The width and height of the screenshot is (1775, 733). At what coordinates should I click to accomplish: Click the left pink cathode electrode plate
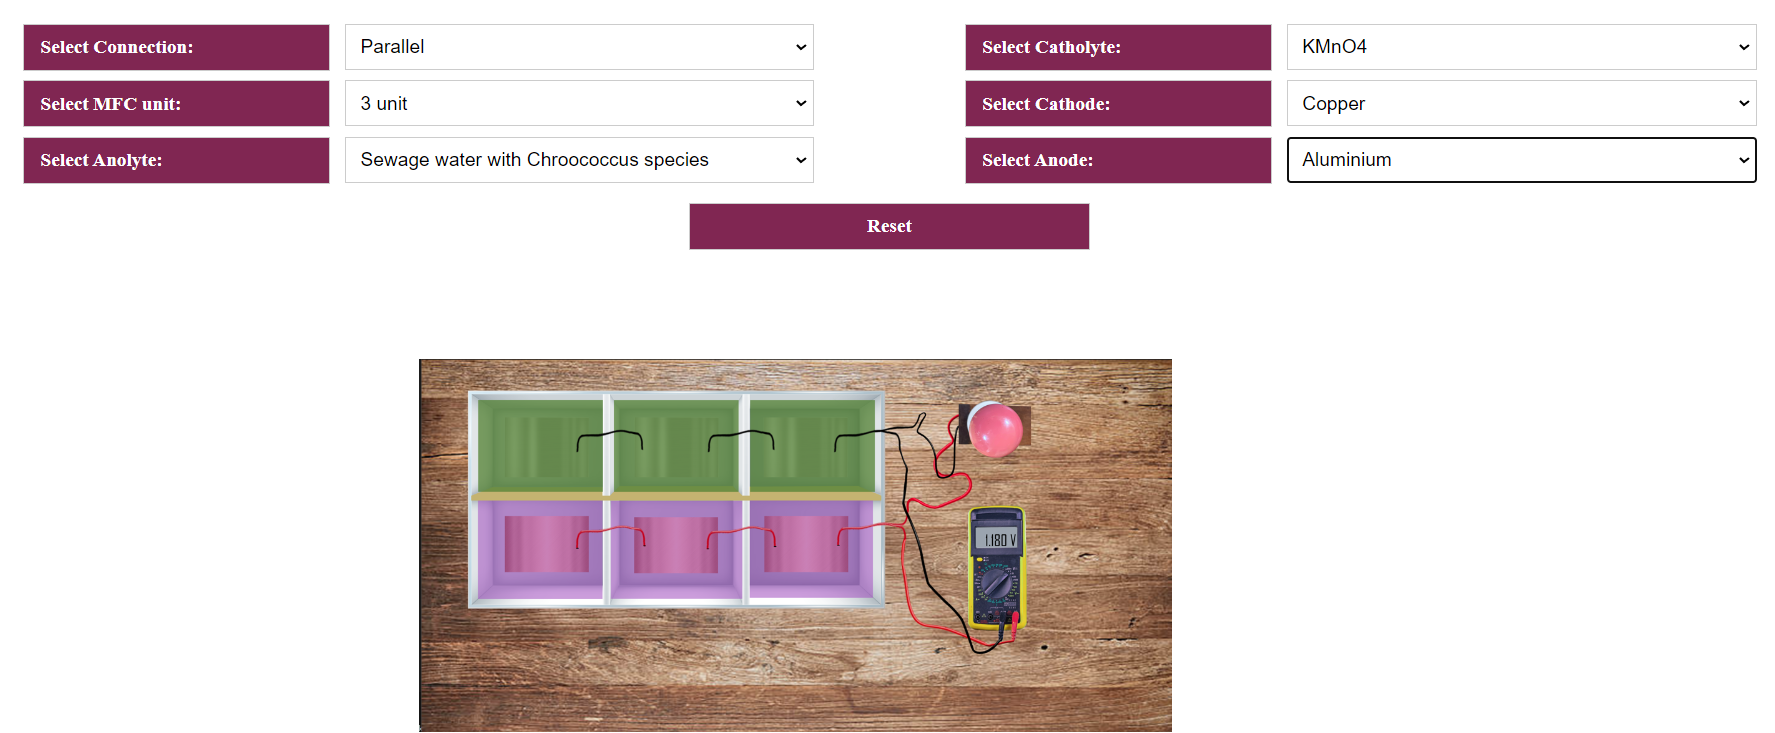(x=547, y=544)
